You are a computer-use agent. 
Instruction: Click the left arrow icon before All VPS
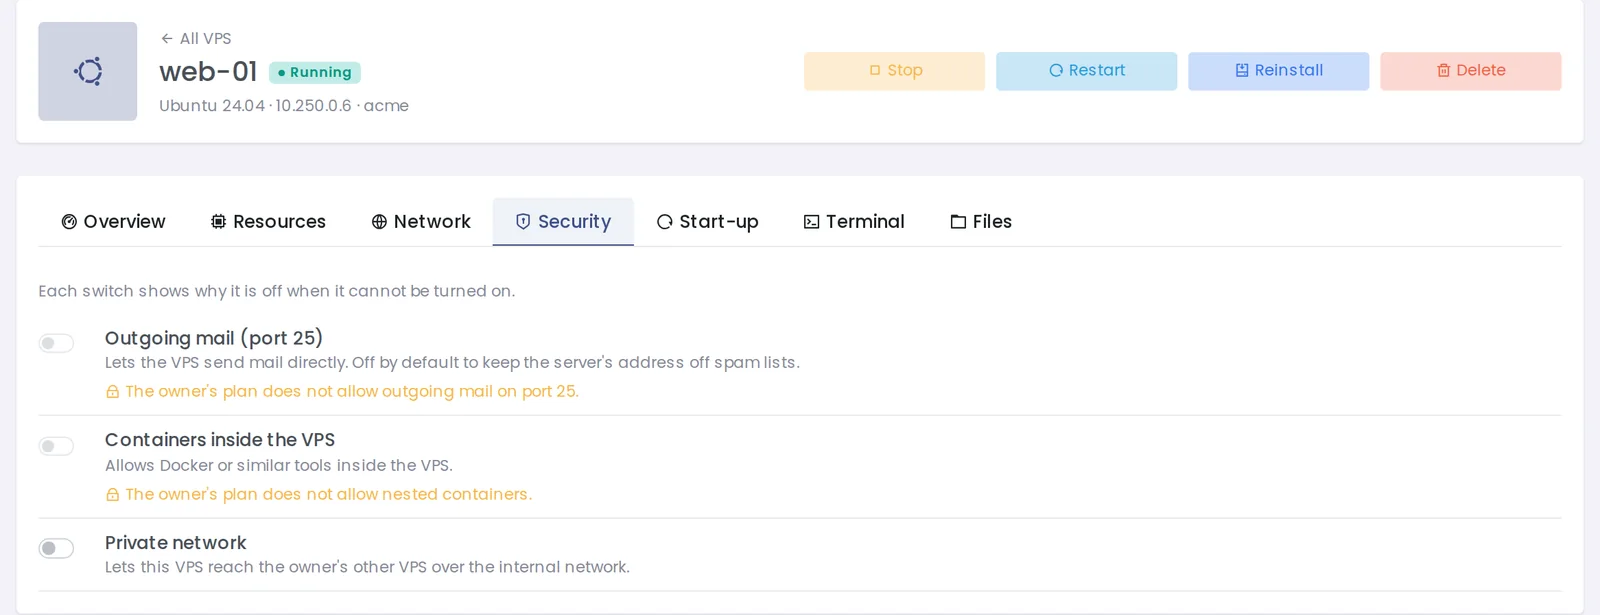click(167, 38)
